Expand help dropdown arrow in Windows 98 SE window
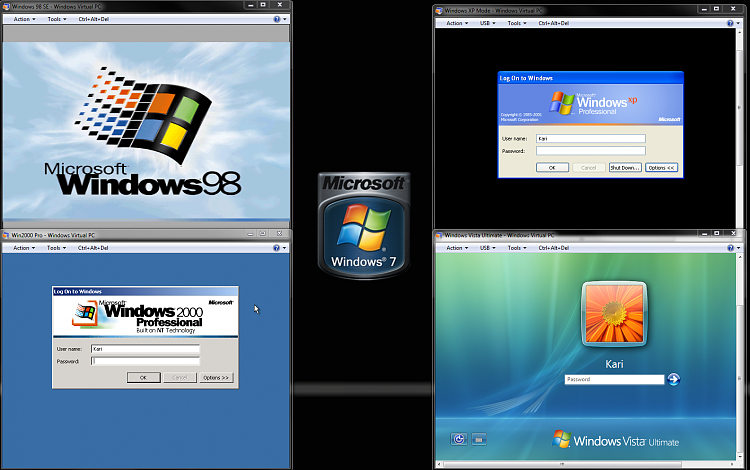This screenshot has height=470, width=750. (x=285, y=19)
